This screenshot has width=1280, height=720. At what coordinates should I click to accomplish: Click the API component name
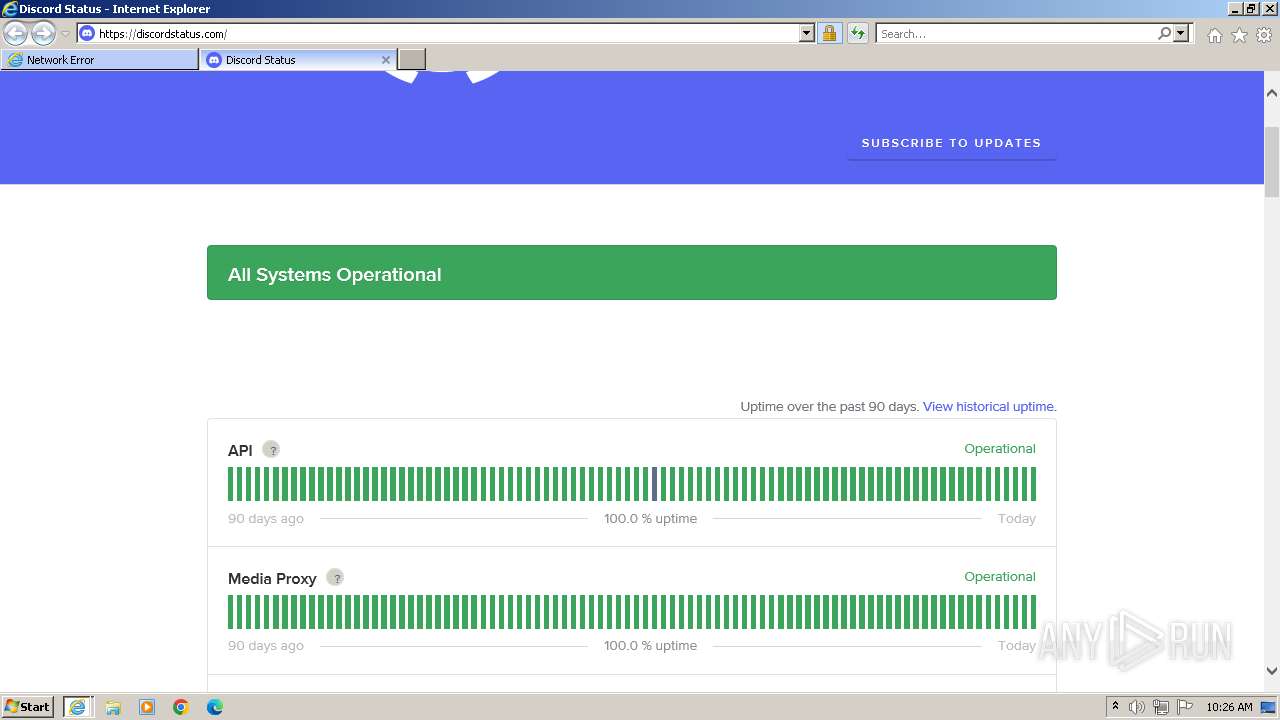(240, 451)
